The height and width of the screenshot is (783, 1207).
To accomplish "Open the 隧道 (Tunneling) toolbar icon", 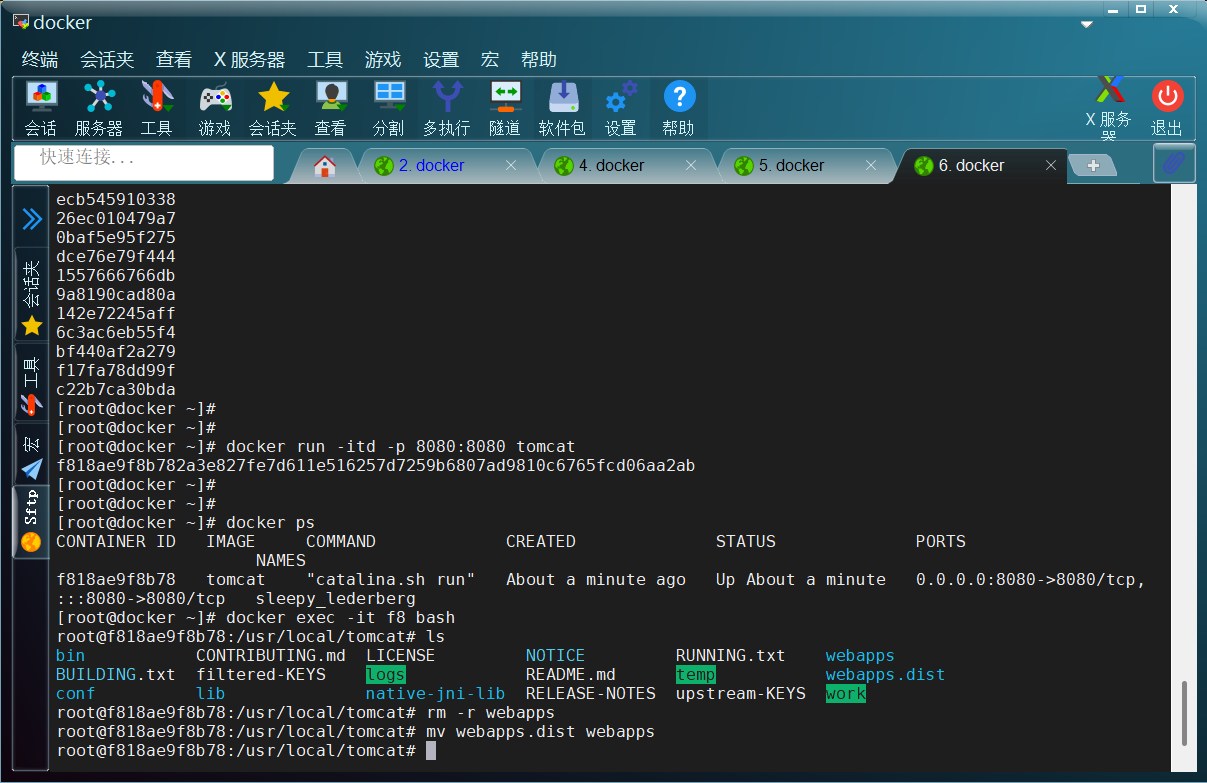I will [504, 109].
